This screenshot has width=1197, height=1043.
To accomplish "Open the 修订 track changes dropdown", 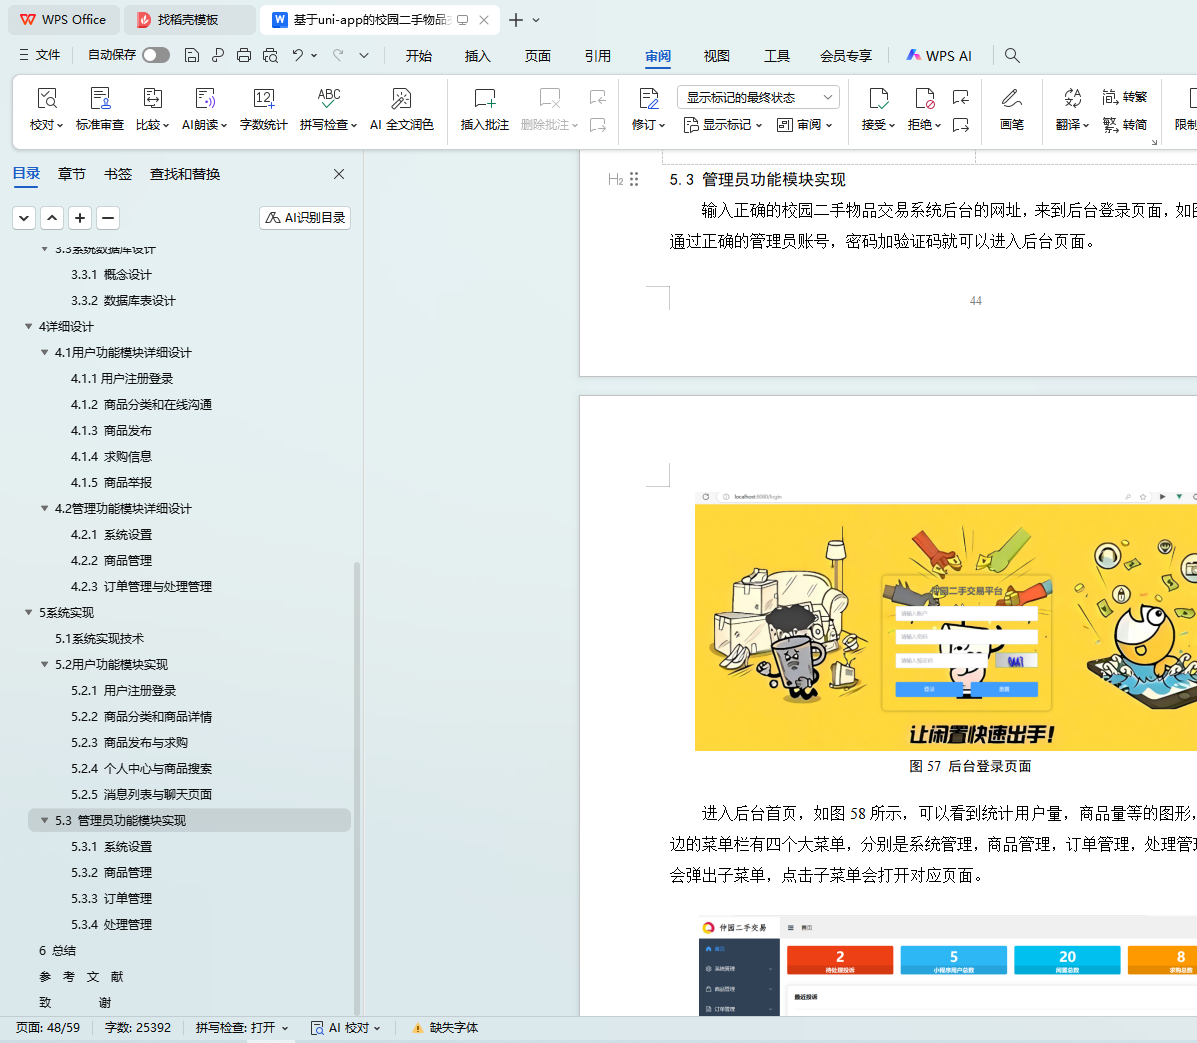I will [649, 125].
